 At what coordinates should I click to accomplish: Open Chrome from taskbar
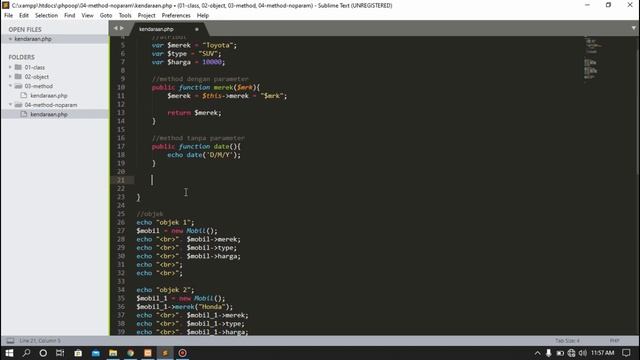tap(131, 353)
